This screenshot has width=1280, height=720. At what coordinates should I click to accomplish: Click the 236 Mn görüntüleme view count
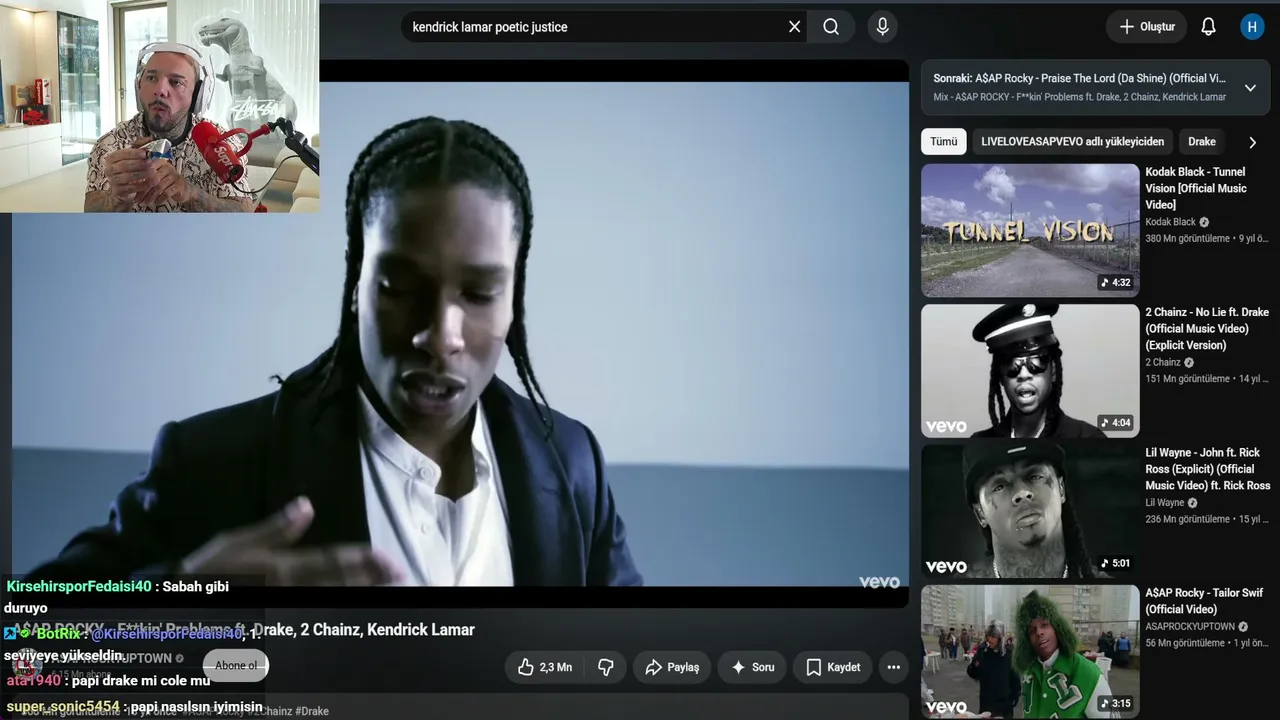click(1188, 519)
